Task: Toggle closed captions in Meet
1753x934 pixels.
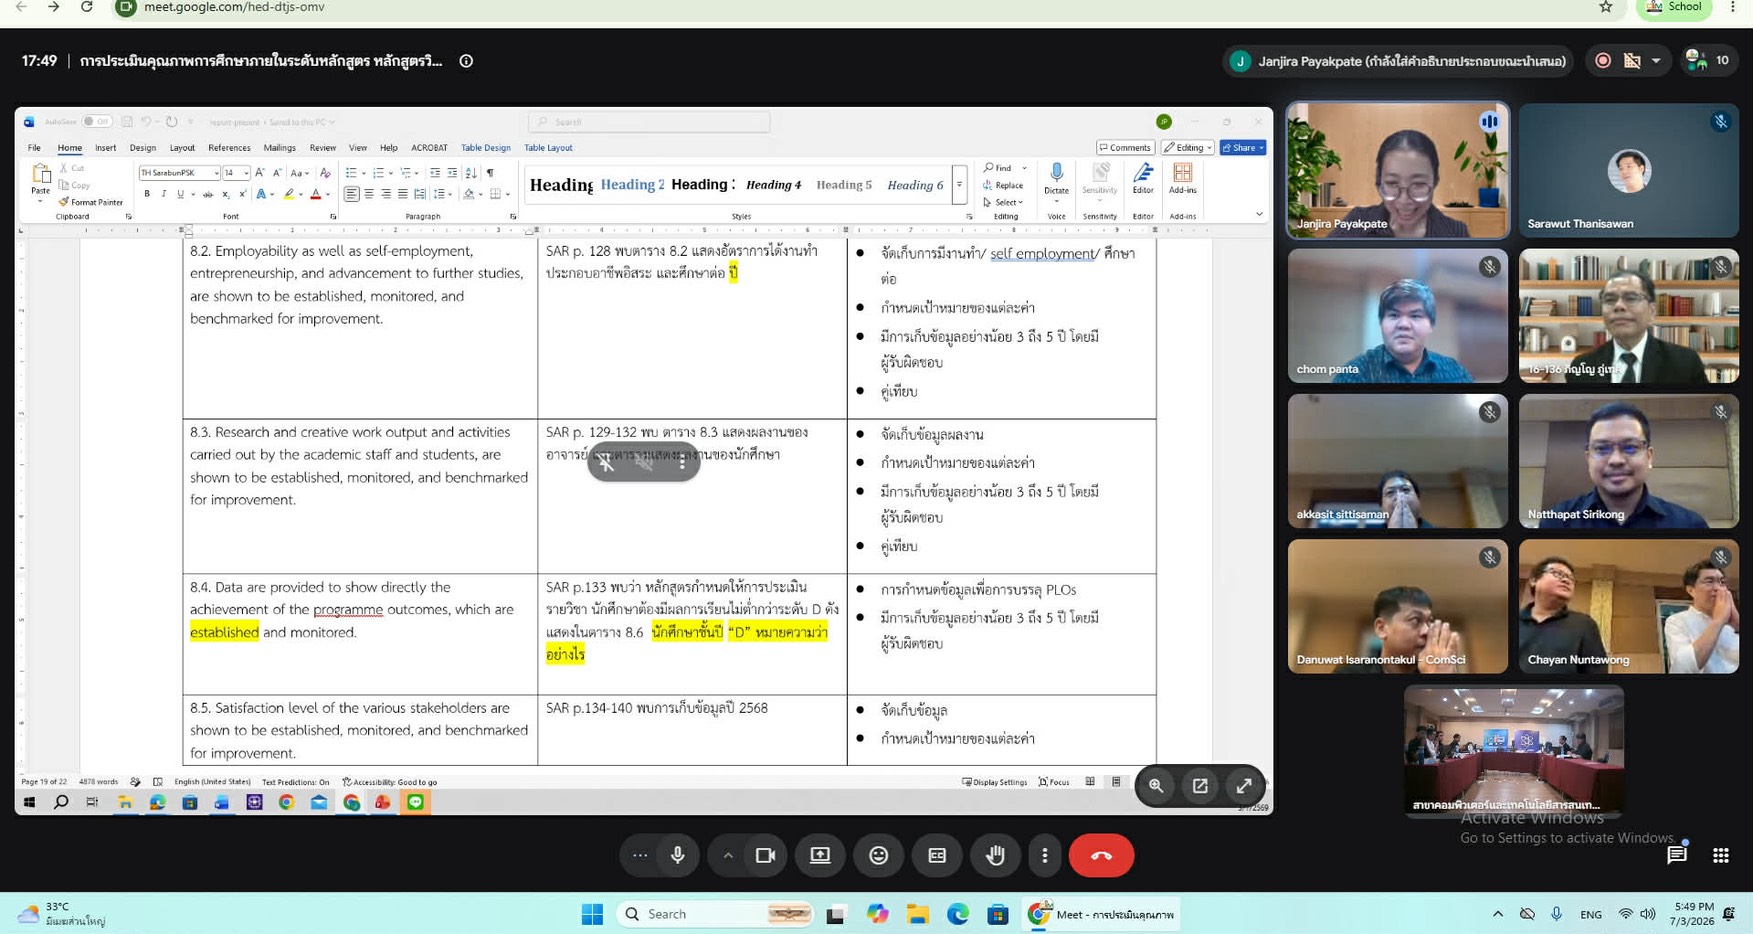Action: tap(937, 855)
